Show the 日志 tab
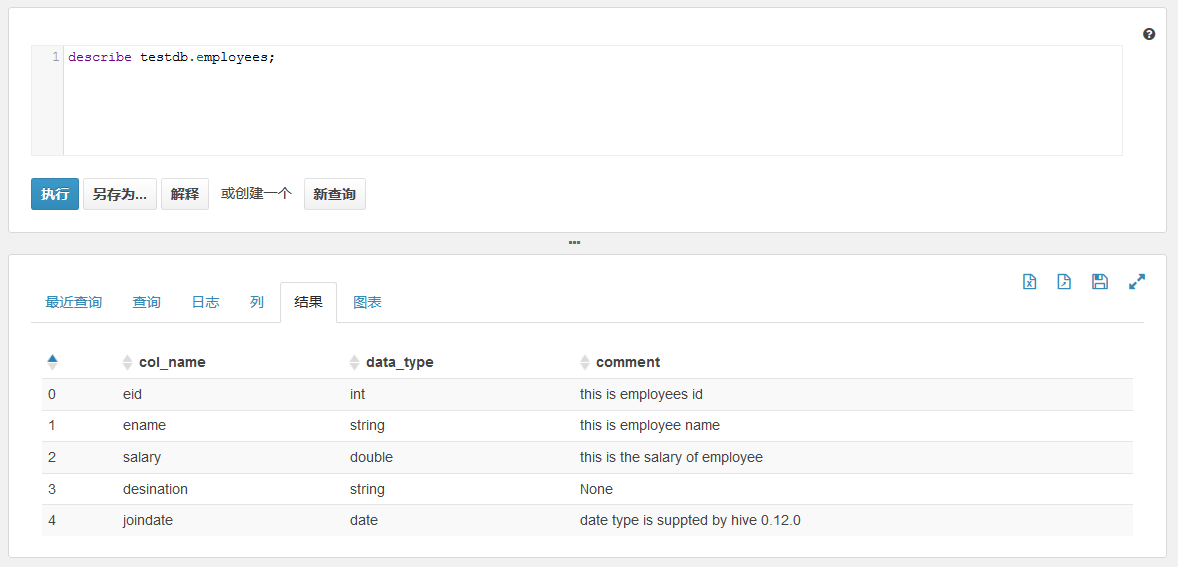The width and height of the screenshot is (1178, 567). point(205,302)
